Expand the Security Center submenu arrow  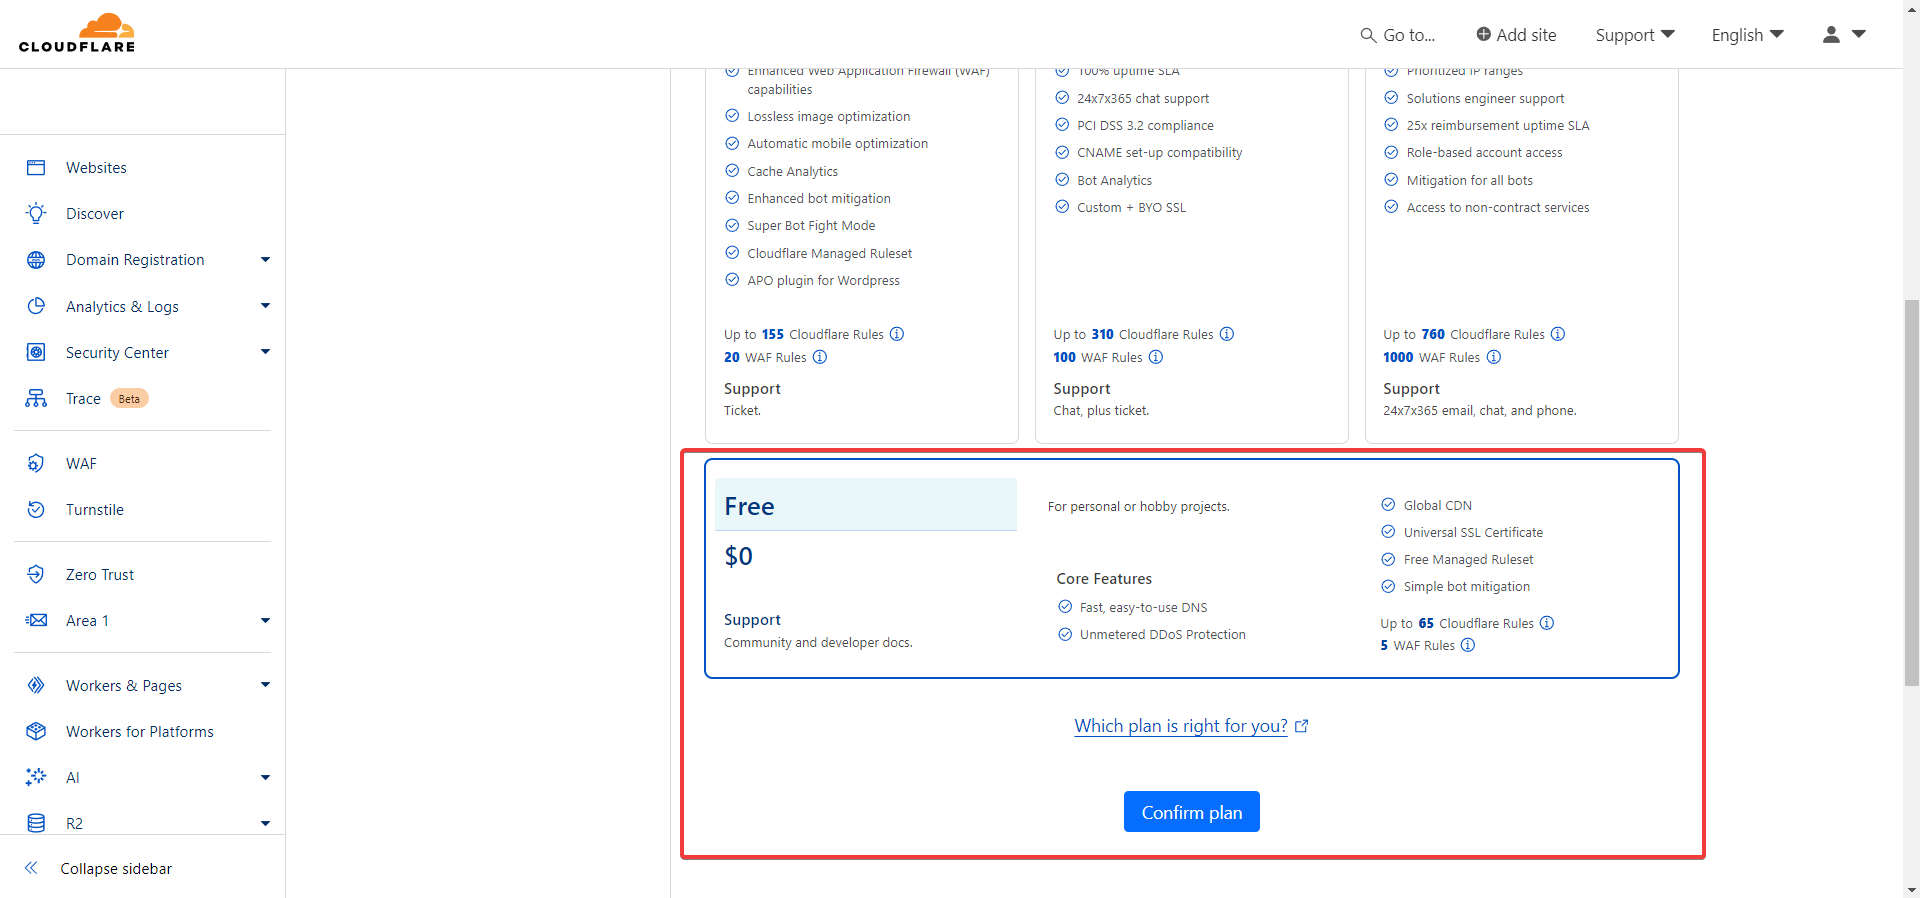pos(265,352)
